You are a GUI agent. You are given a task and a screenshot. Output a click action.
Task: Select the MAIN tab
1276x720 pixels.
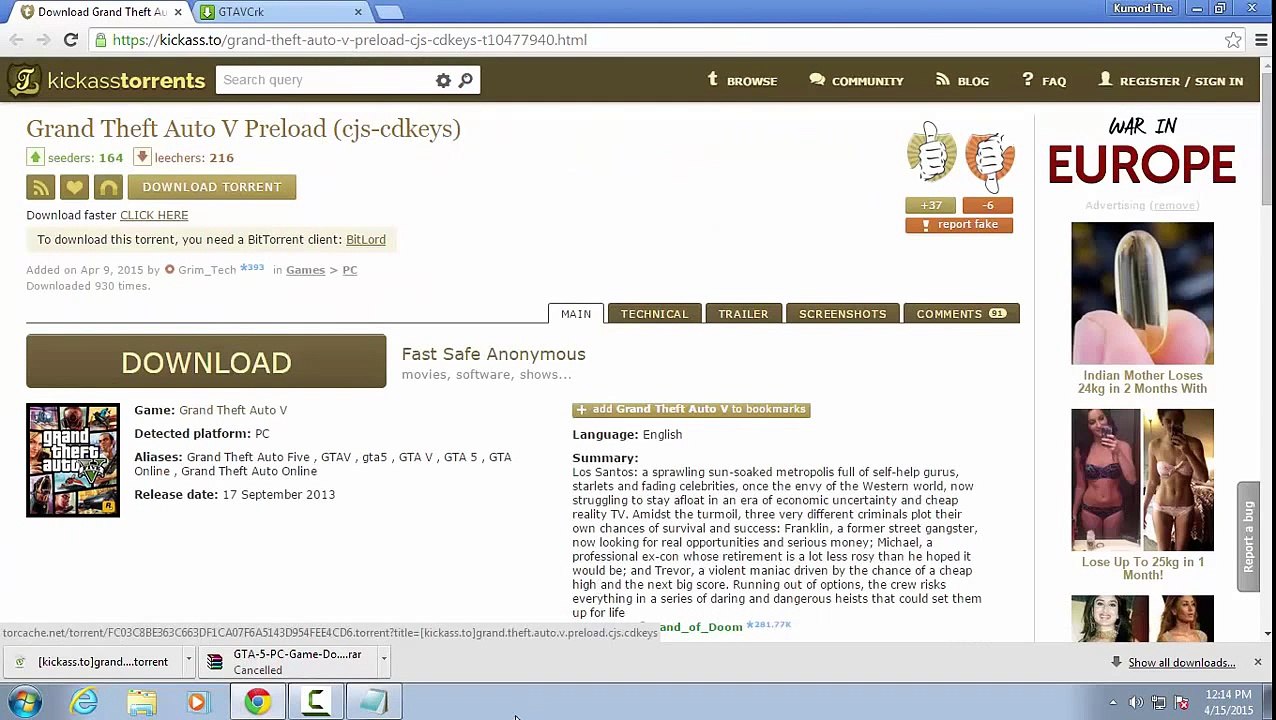click(576, 314)
